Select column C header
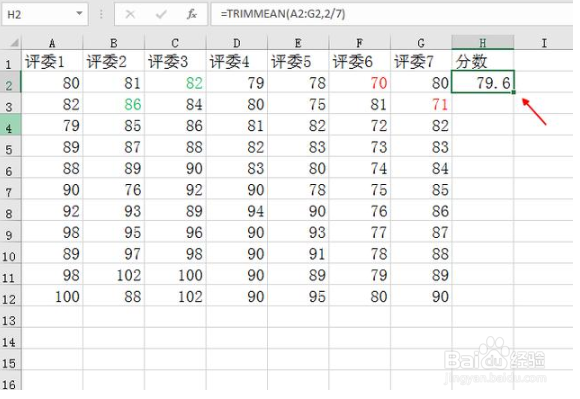580x399 pixels. pos(175,43)
